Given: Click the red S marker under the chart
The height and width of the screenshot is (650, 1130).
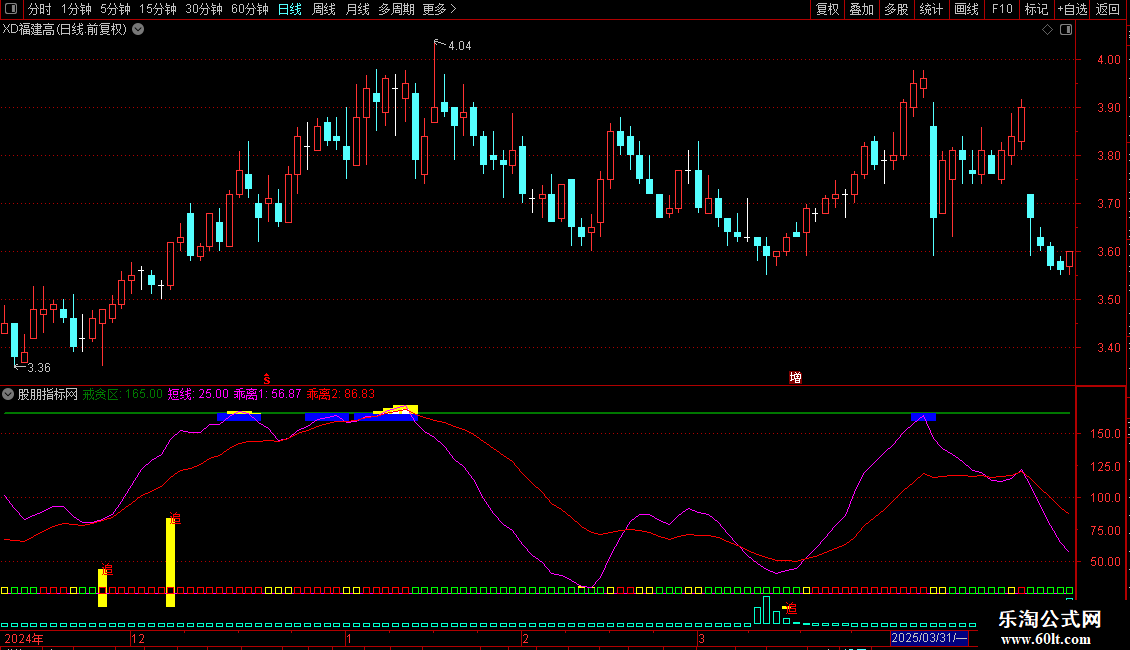Looking at the screenshot, I should [x=267, y=379].
